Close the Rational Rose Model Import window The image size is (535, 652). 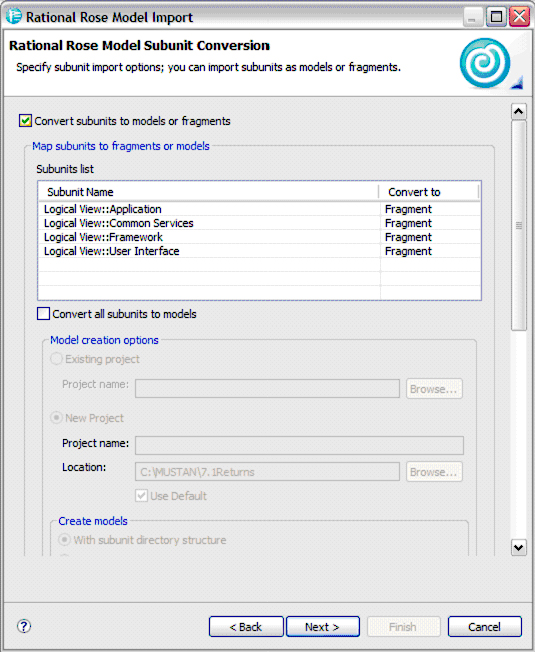[520, 17]
